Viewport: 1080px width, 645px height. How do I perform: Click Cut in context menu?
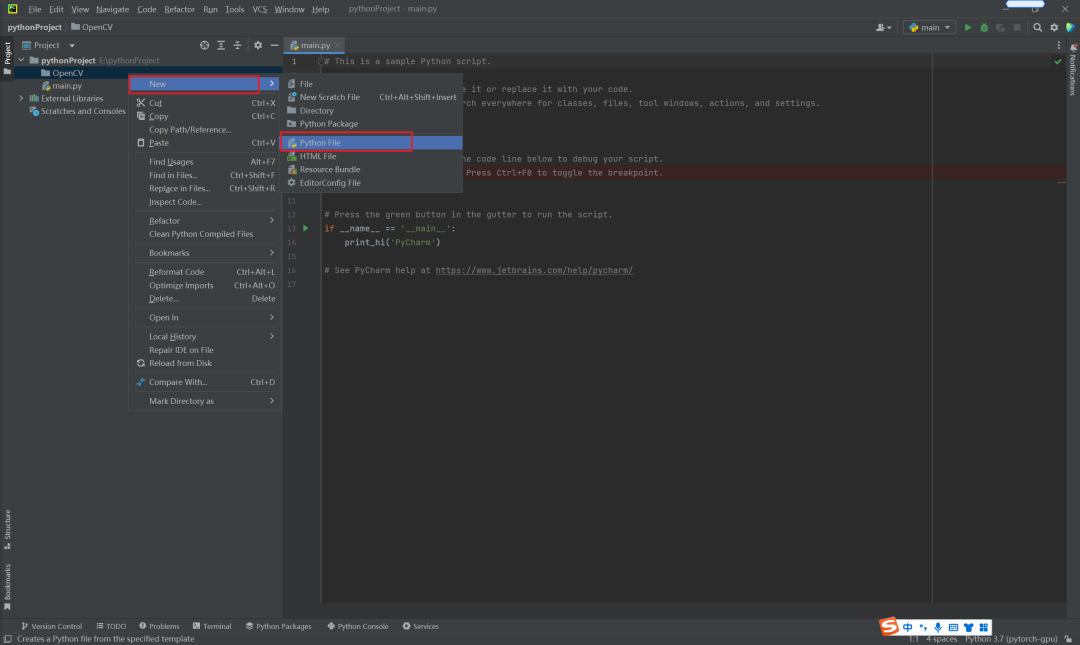coord(205,103)
